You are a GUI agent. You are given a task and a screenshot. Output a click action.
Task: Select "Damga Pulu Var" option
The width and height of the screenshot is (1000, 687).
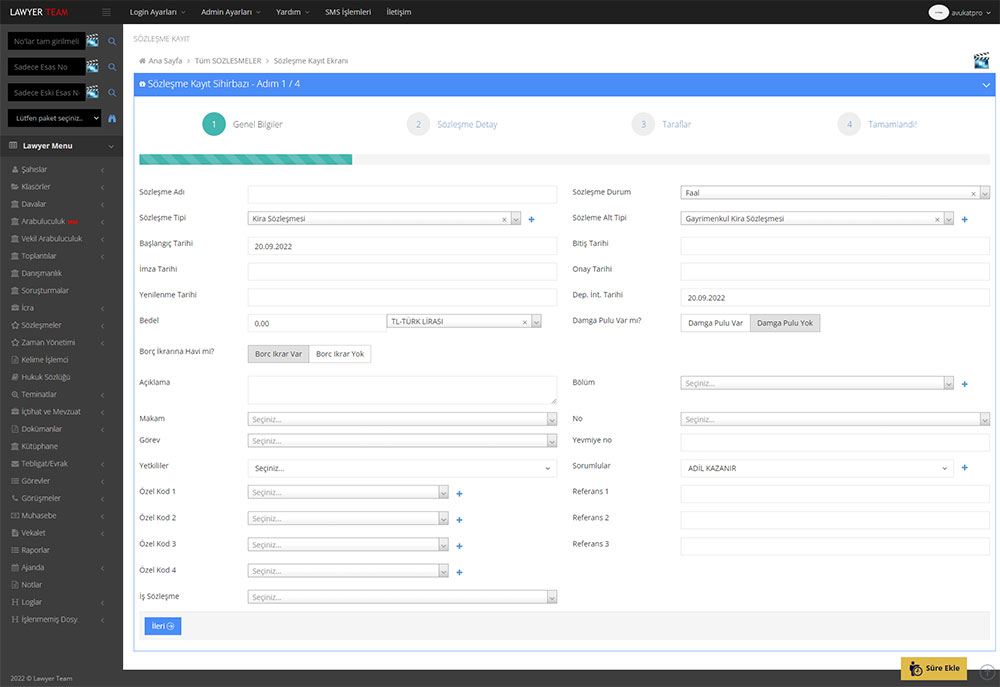pyautogui.click(x=715, y=323)
